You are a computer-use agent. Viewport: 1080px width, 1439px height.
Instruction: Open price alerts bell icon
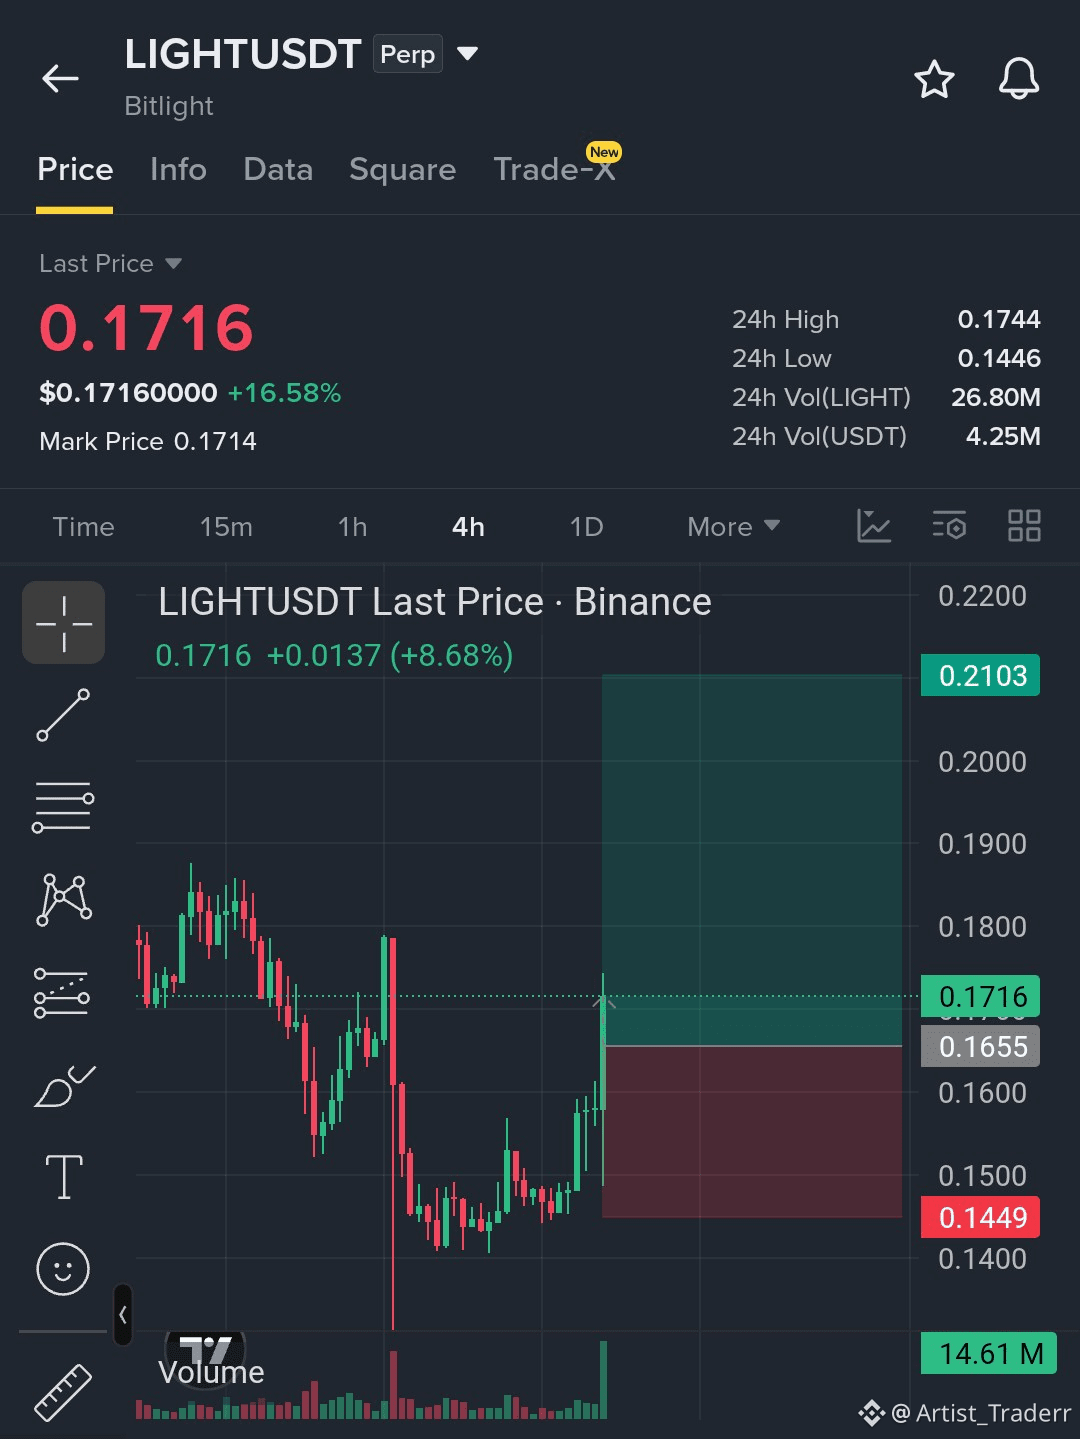pos(1019,79)
